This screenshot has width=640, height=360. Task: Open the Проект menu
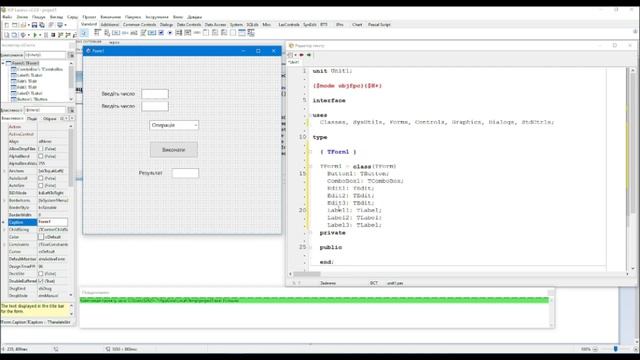click(x=89, y=17)
